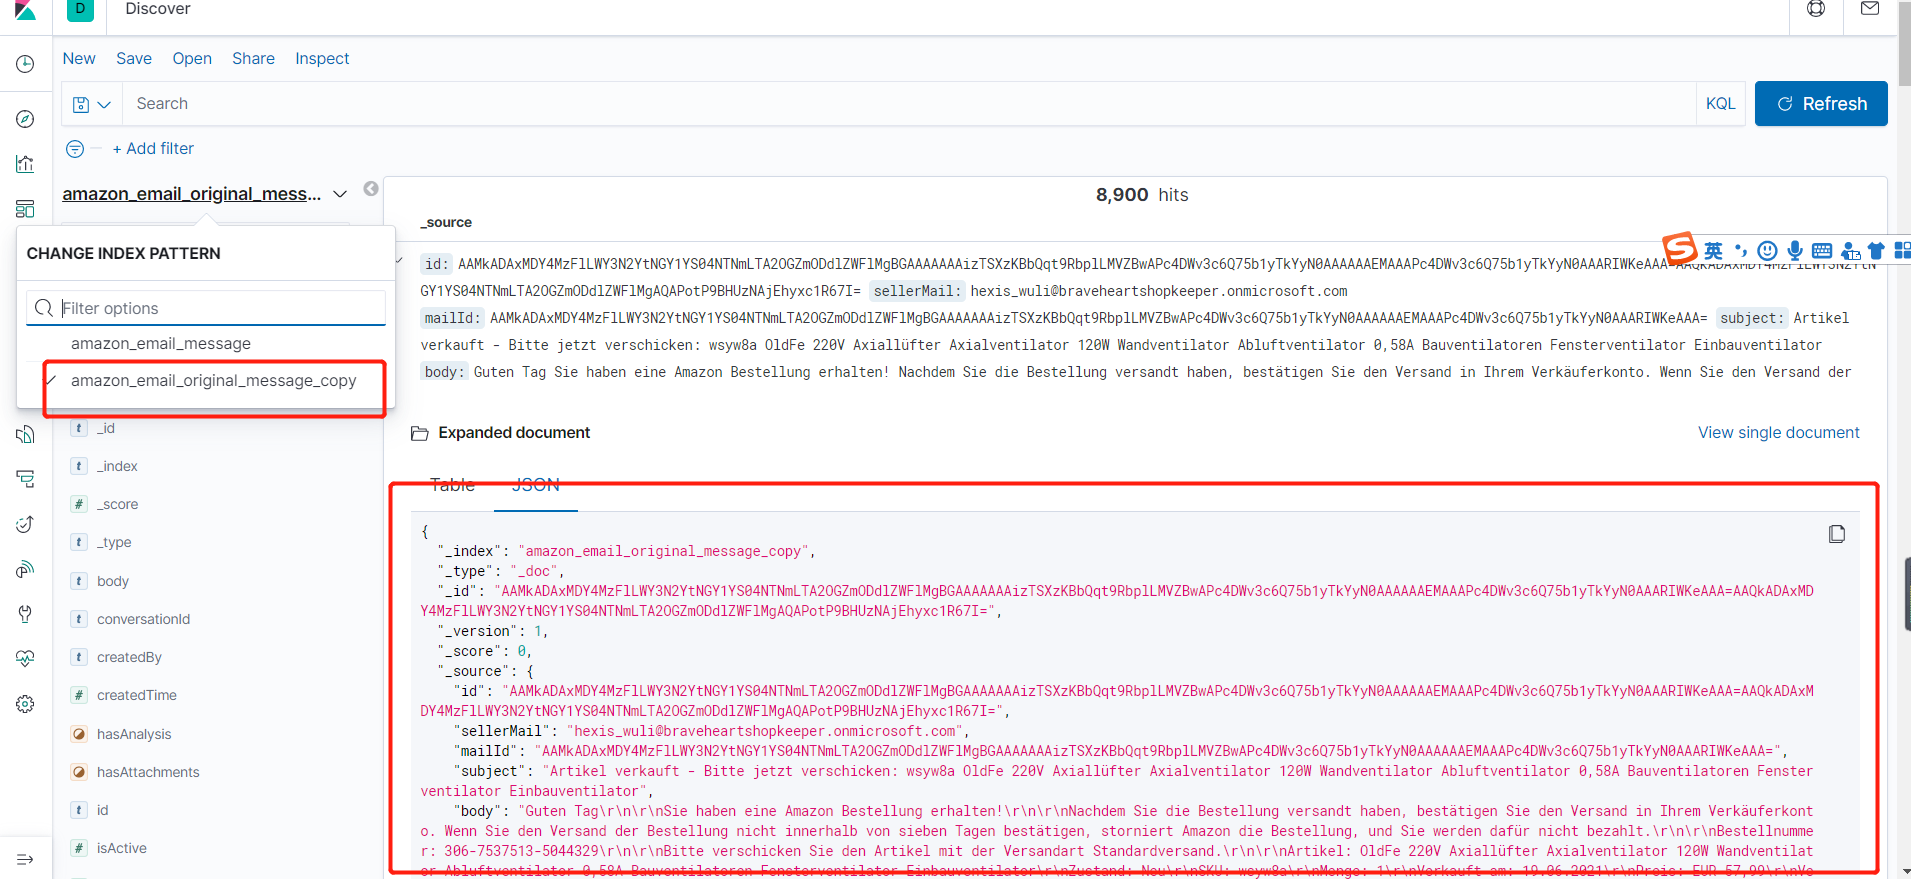This screenshot has height=879, width=1911.
Task: Open Dashboard icon in sidebar
Action: [25, 208]
